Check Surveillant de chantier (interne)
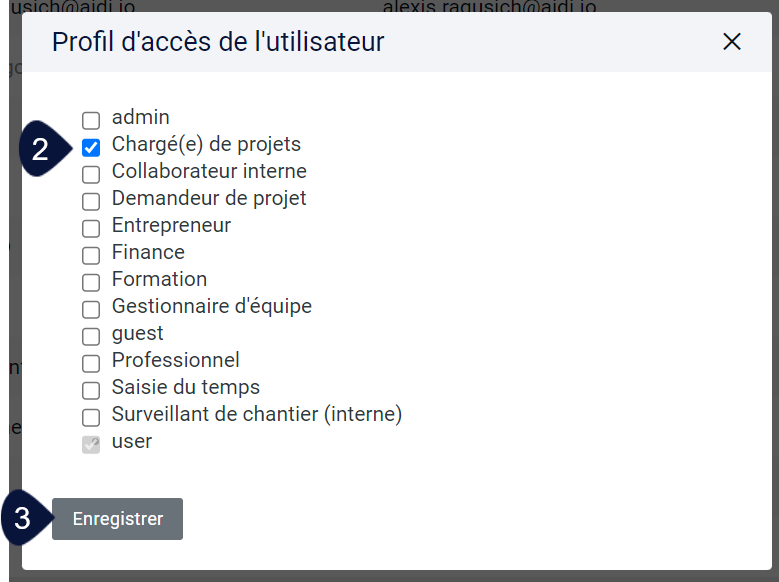This screenshot has height=582, width=779. (x=91, y=417)
